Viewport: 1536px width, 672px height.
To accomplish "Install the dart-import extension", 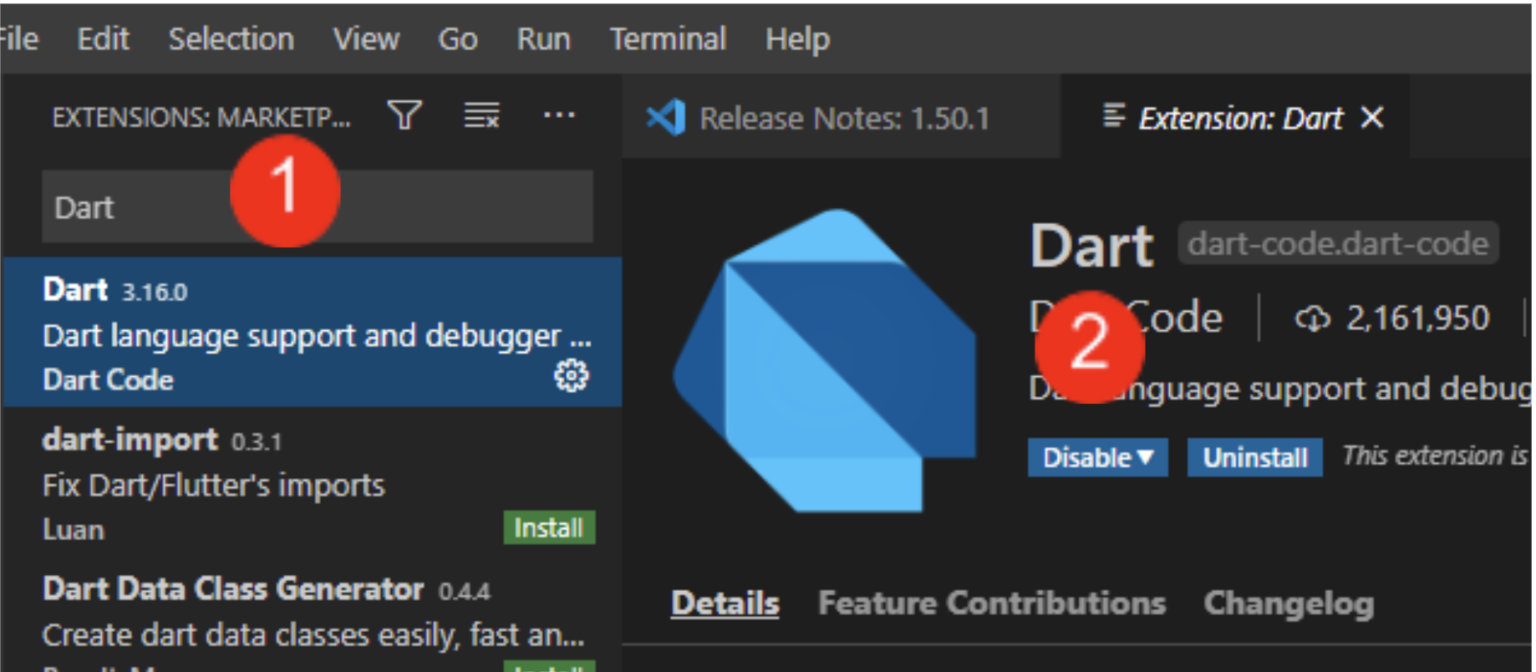I will tap(549, 527).
